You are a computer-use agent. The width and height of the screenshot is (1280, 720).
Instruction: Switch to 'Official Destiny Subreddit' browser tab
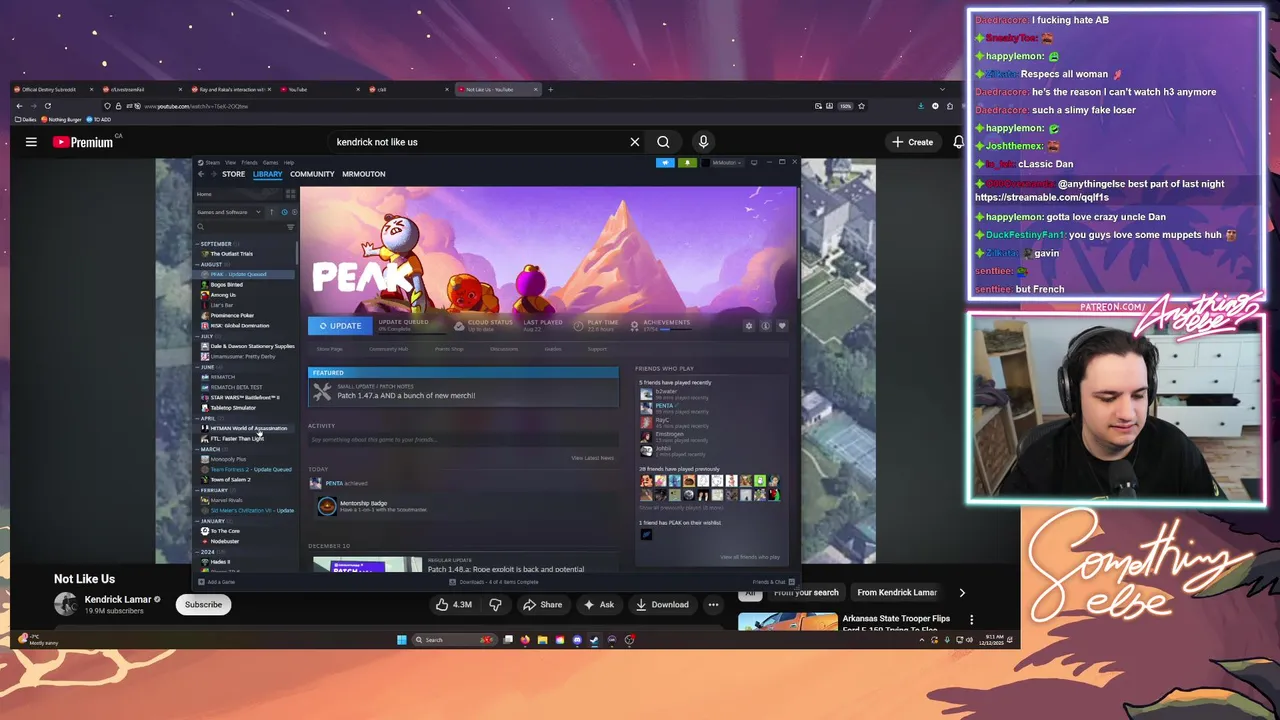pyautogui.click(x=50, y=89)
